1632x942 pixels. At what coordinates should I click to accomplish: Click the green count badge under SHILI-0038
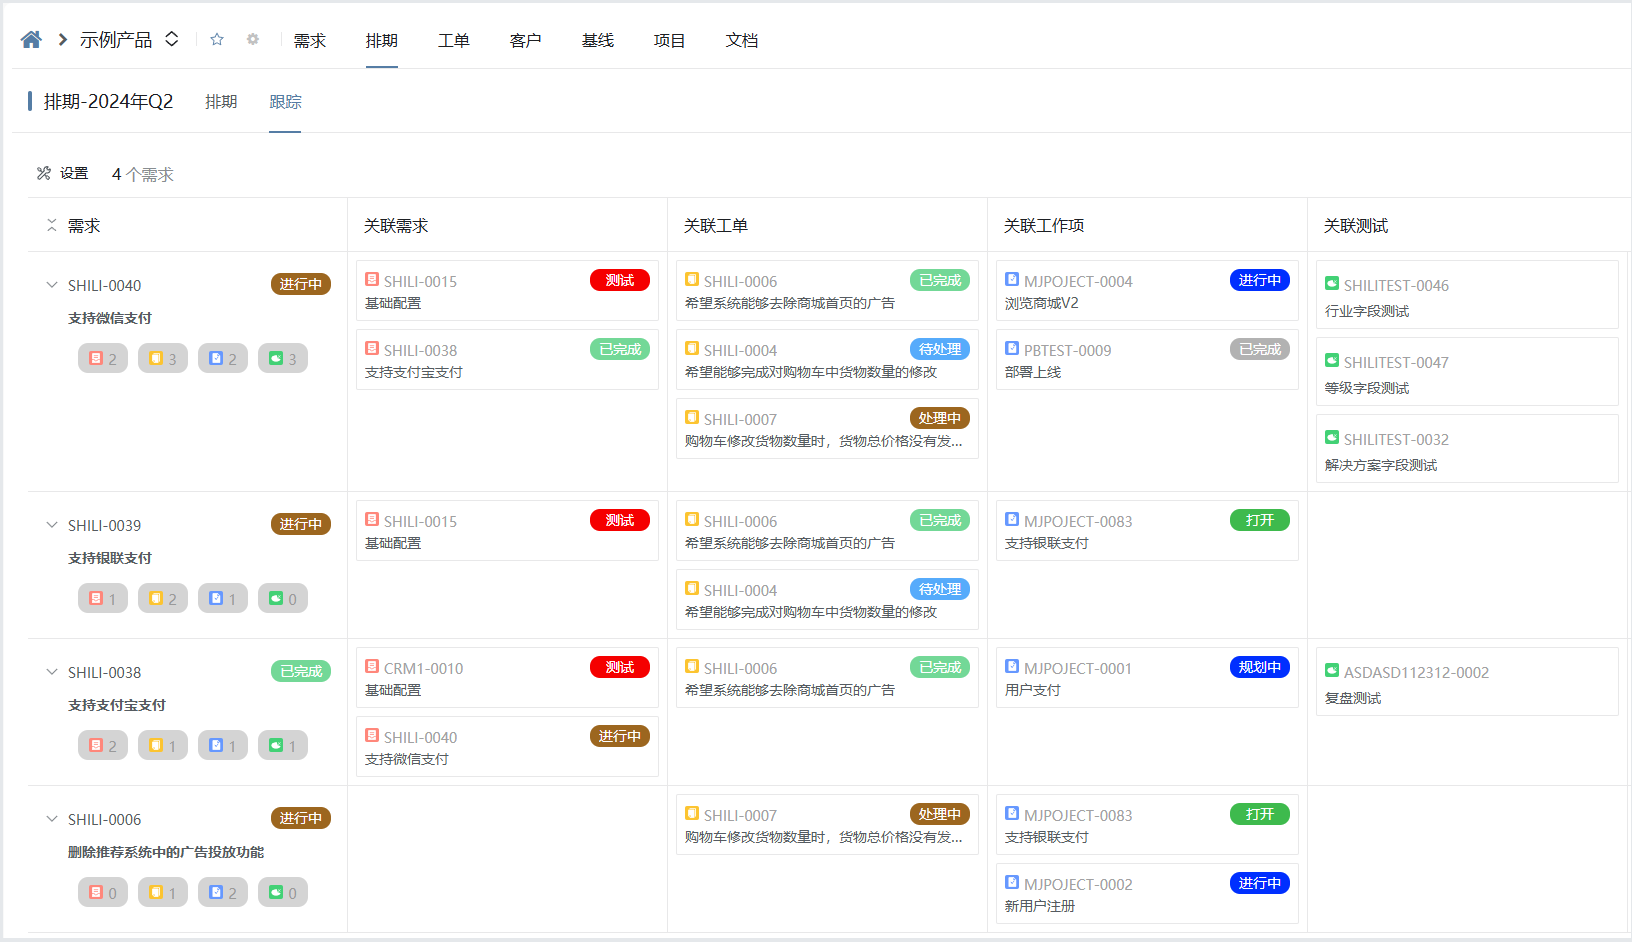click(x=282, y=744)
